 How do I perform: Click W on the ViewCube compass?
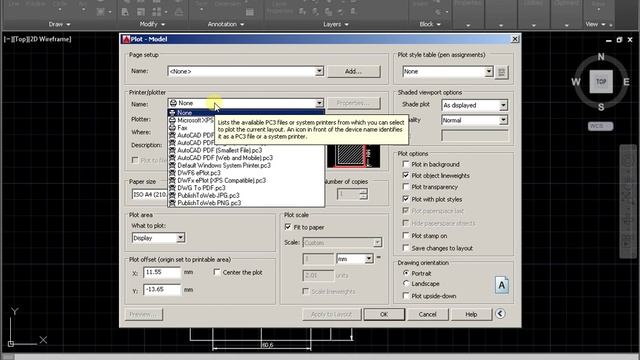point(576,82)
